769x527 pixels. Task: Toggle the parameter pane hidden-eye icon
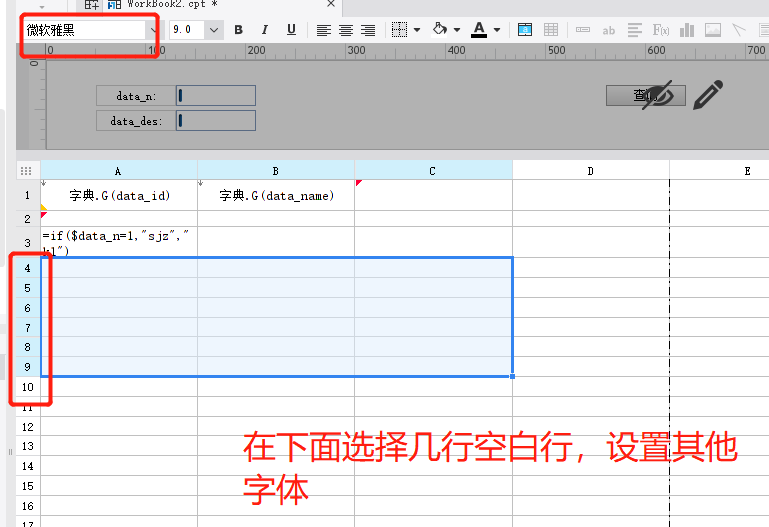(658, 95)
